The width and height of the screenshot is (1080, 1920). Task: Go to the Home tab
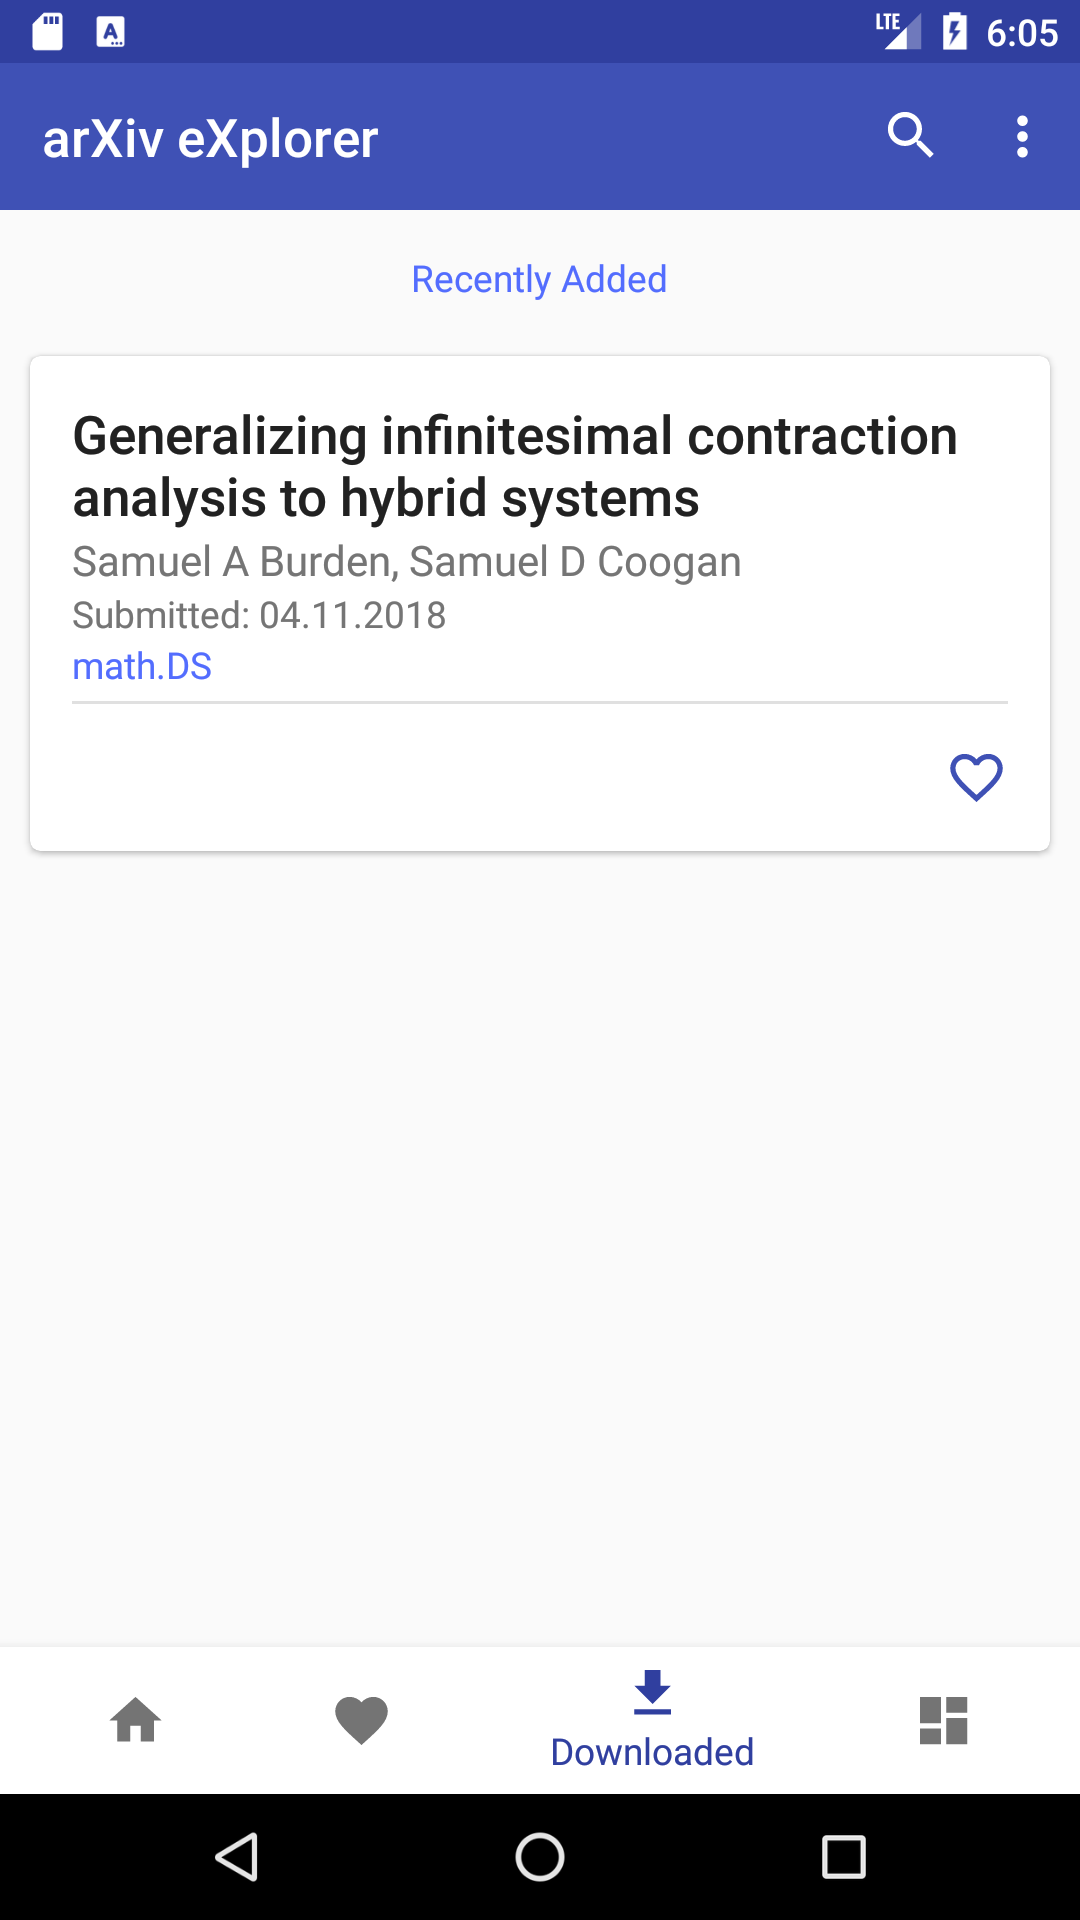136,1720
